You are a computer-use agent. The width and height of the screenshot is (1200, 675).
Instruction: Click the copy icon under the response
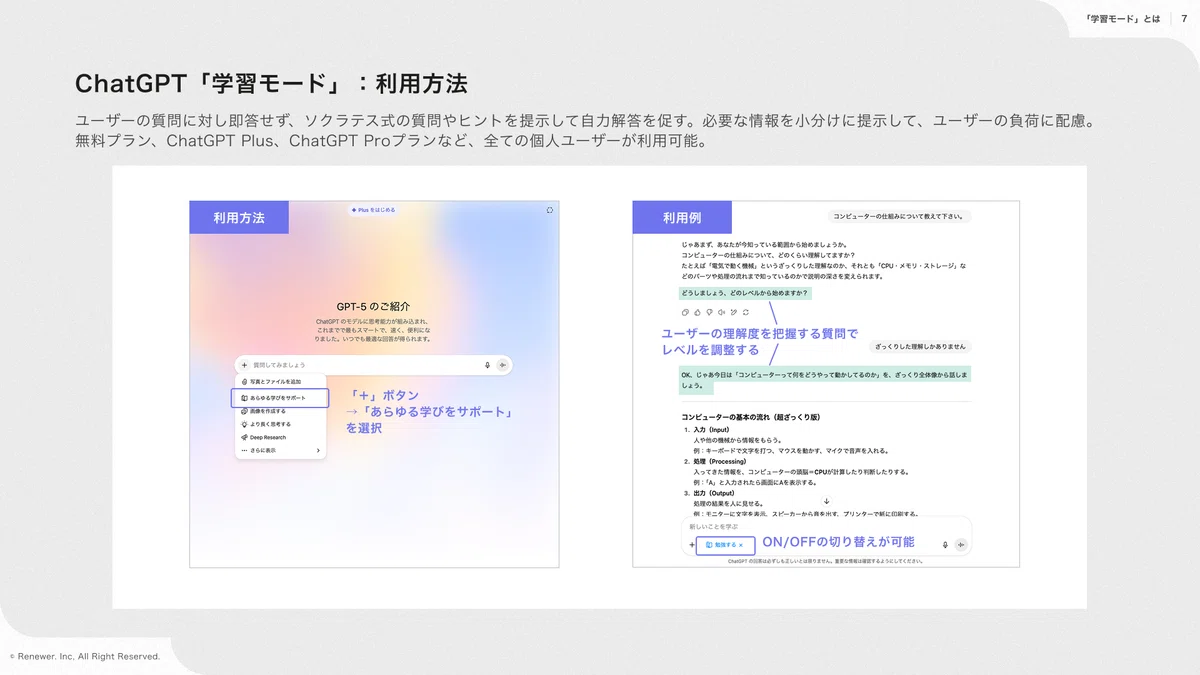[685, 312]
